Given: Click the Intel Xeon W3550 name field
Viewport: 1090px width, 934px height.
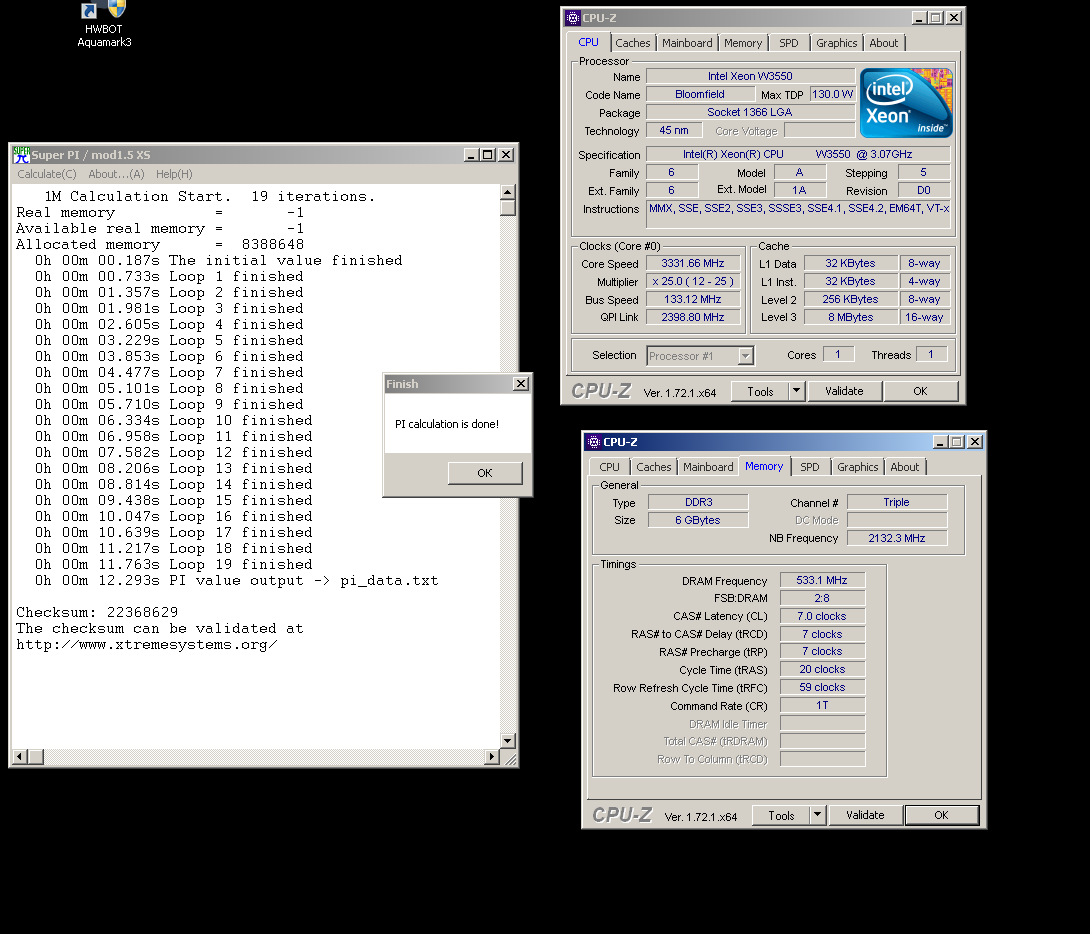Looking at the screenshot, I should pos(750,76).
